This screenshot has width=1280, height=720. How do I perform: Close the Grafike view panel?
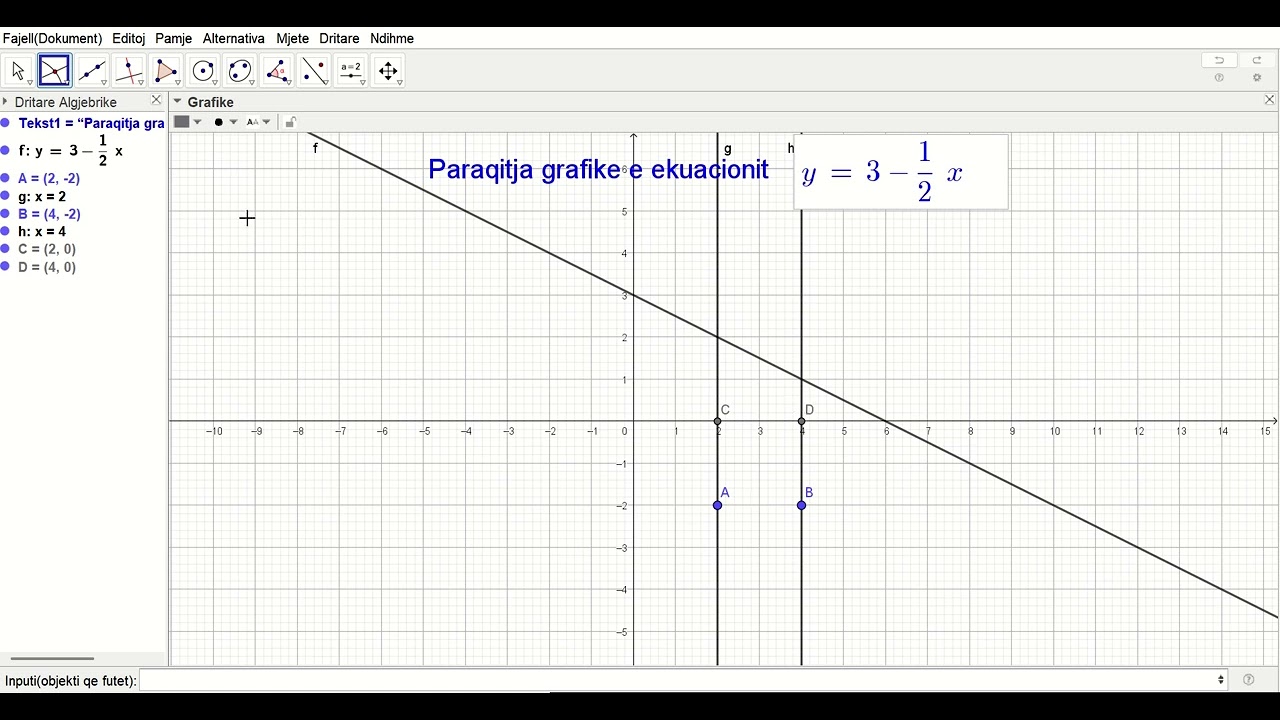1270,100
